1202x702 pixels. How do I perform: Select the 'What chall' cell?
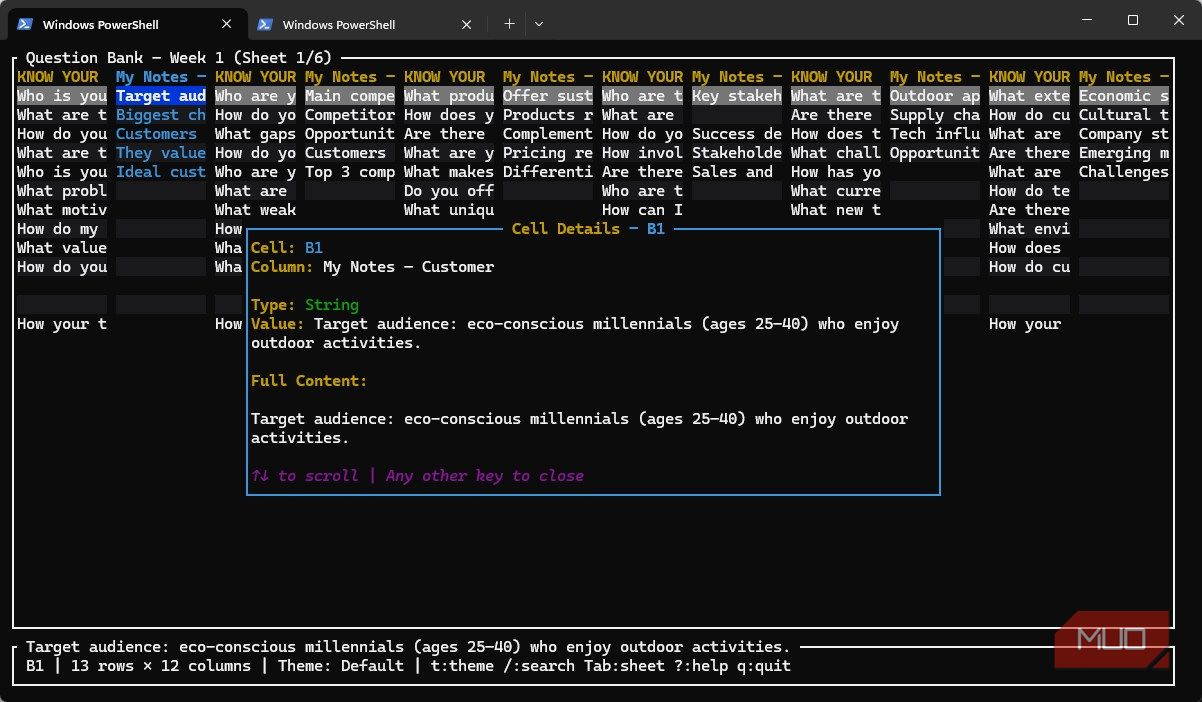pyautogui.click(x=836, y=153)
